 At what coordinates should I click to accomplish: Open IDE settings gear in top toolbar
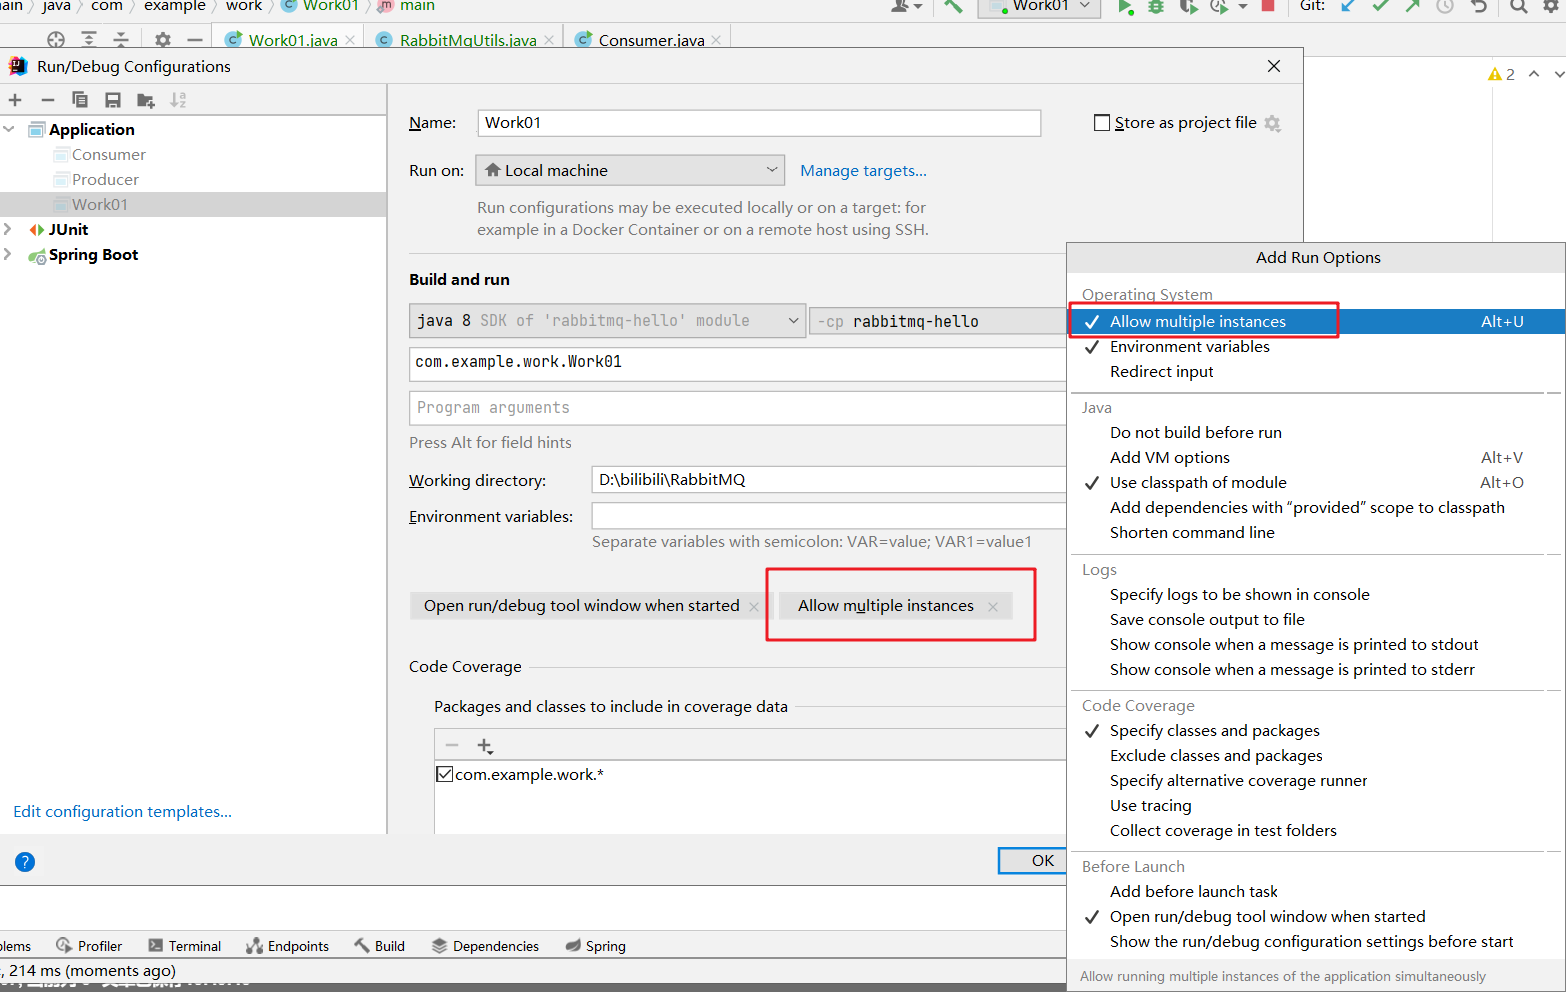tap(1551, 6)
